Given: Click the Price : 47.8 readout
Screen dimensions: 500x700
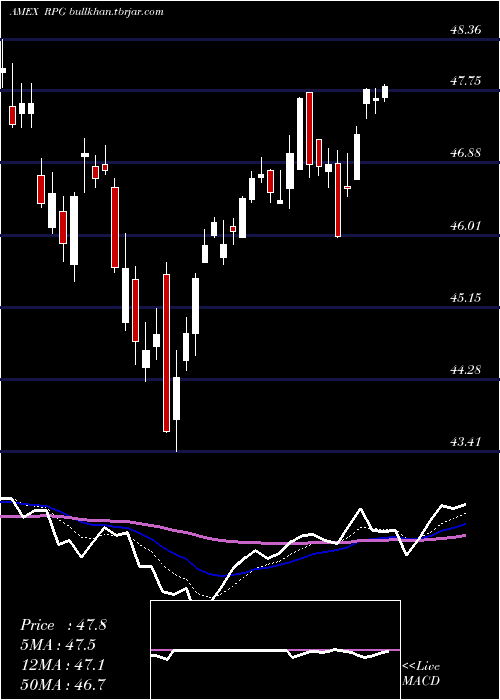Looking at the screenshot, I should pyautogui.click(x=63, y=625).
